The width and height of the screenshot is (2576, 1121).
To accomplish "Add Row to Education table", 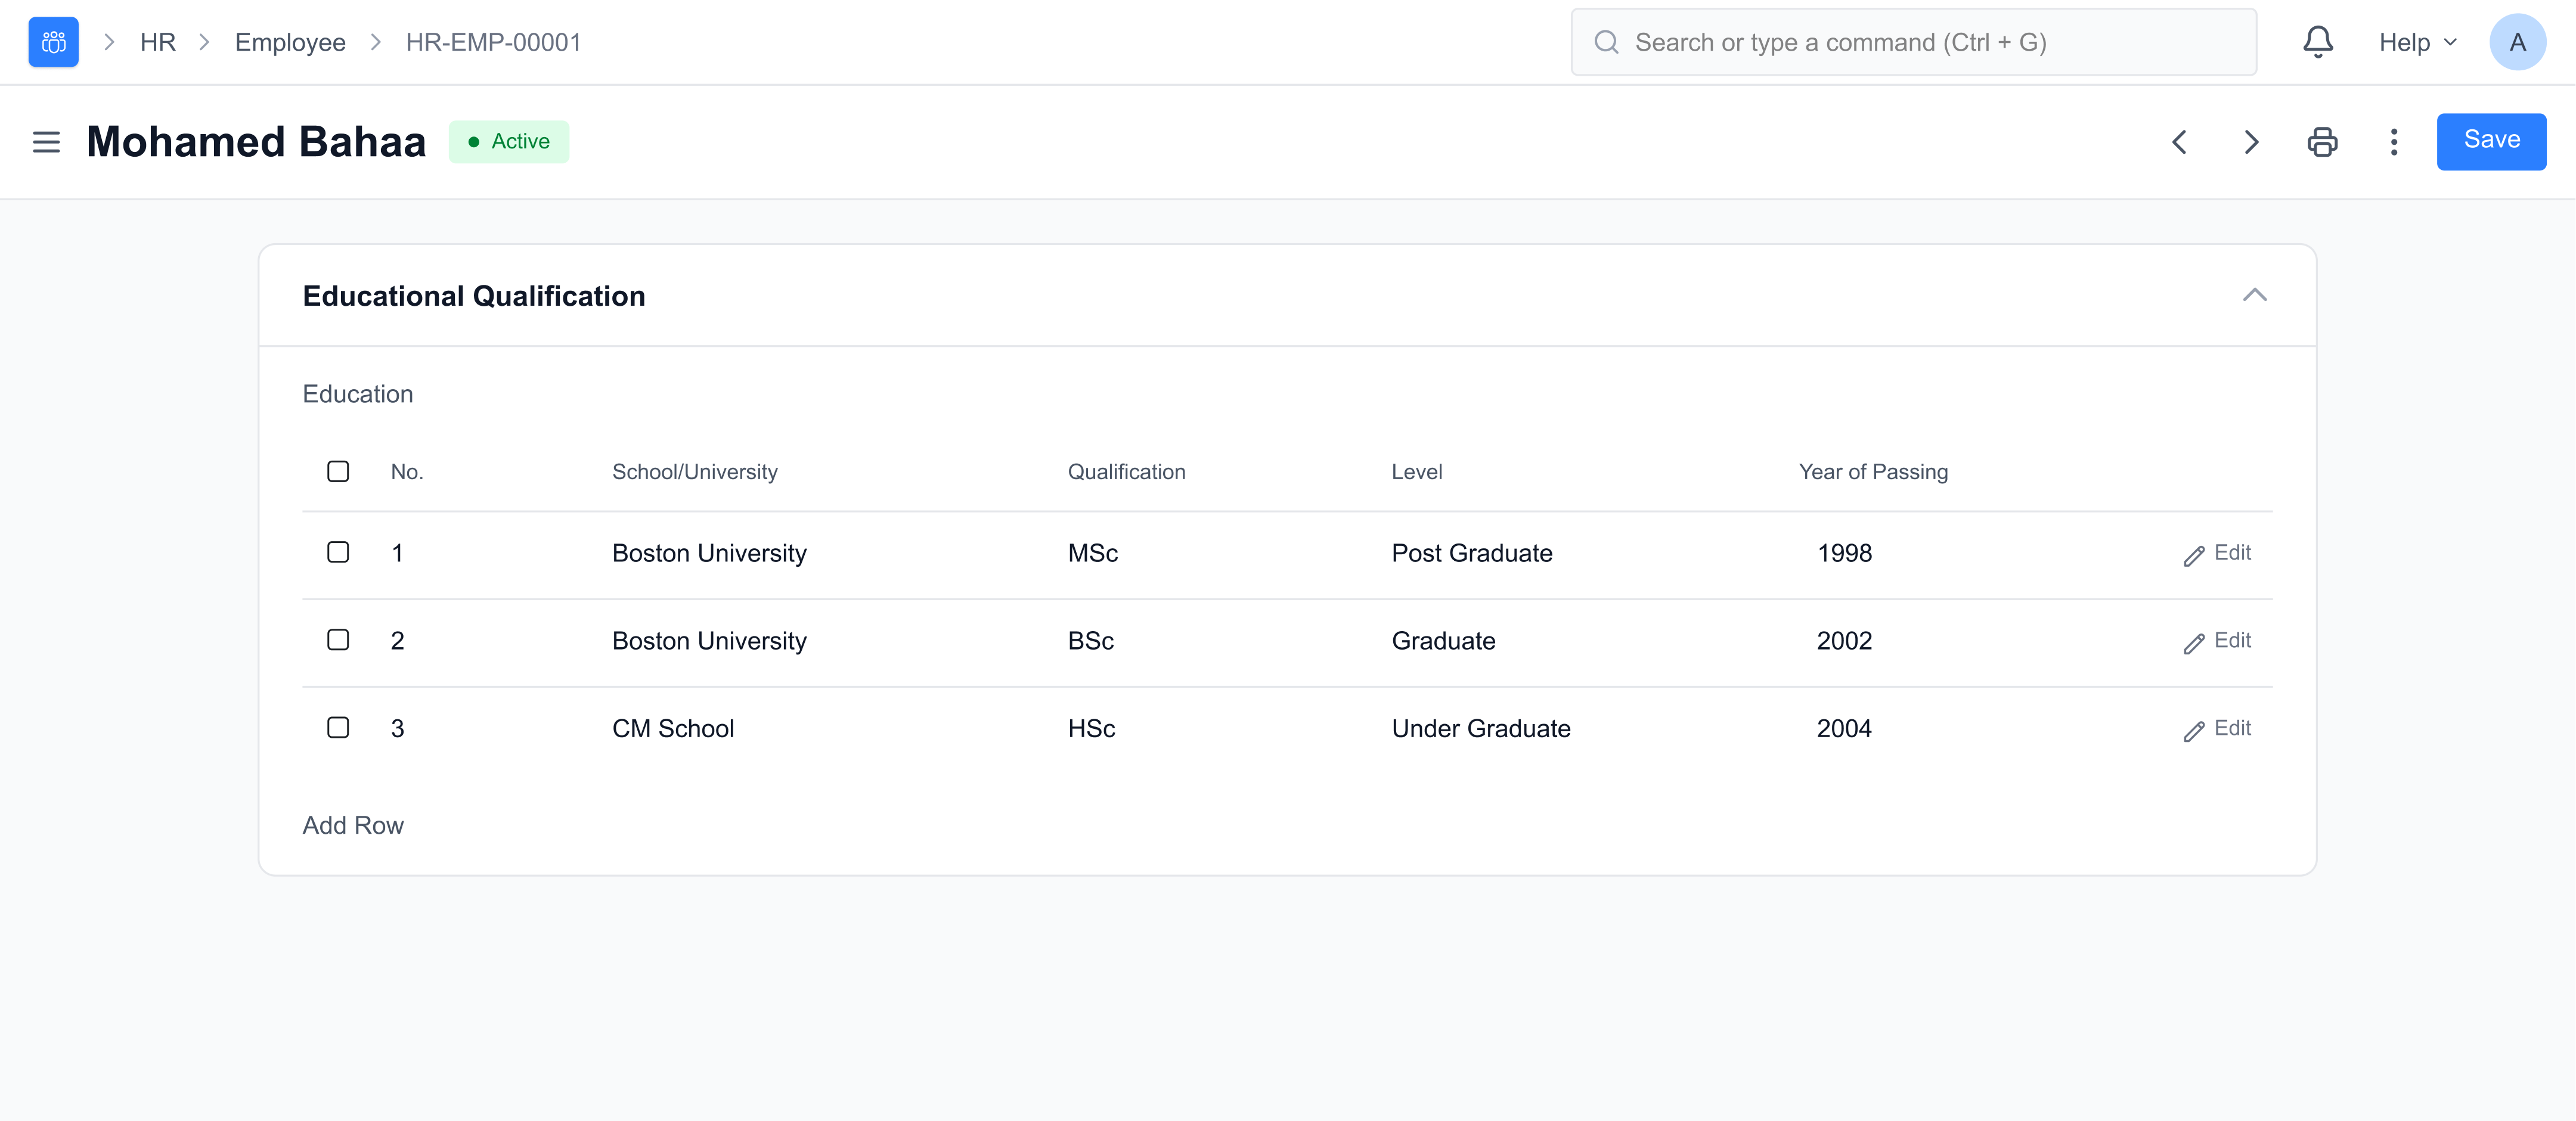I will pos(353,825).
